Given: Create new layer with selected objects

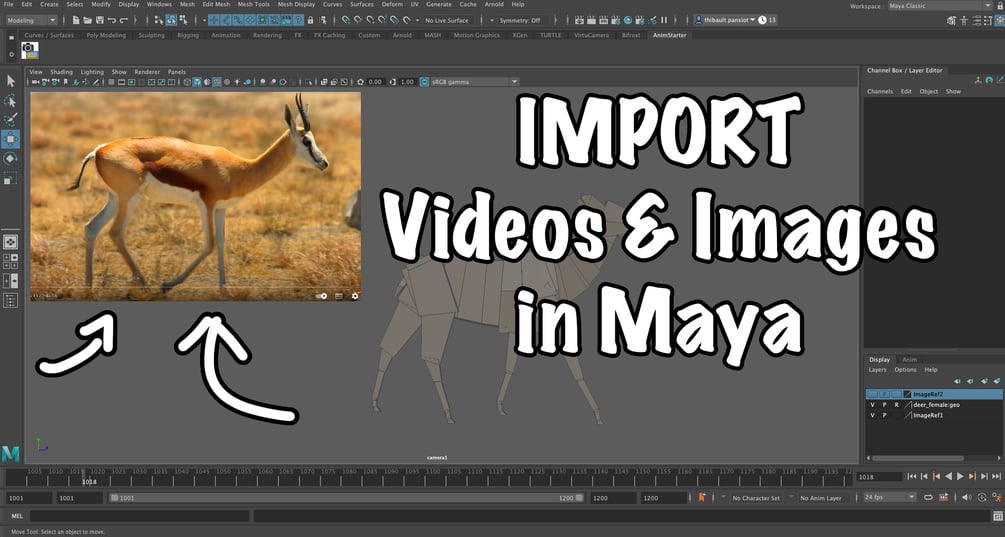Looking at the screenshot, I should coord(997,381).
